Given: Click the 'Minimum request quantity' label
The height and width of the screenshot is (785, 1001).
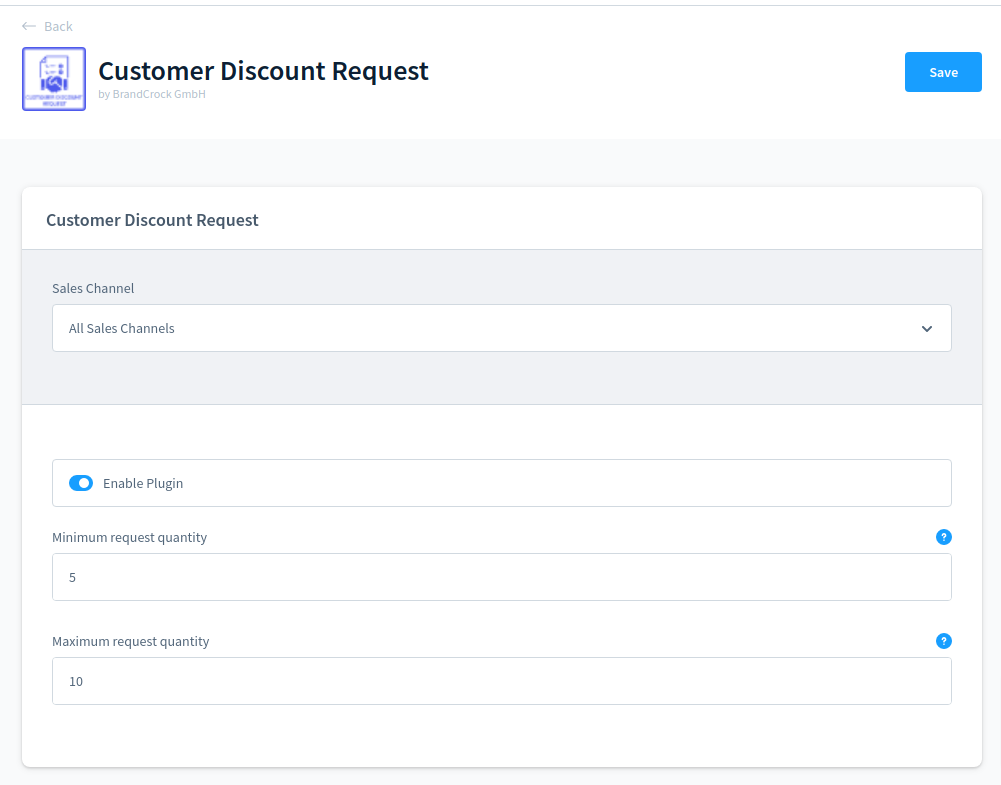Looking at the screenshot, I should click(130, 537).
